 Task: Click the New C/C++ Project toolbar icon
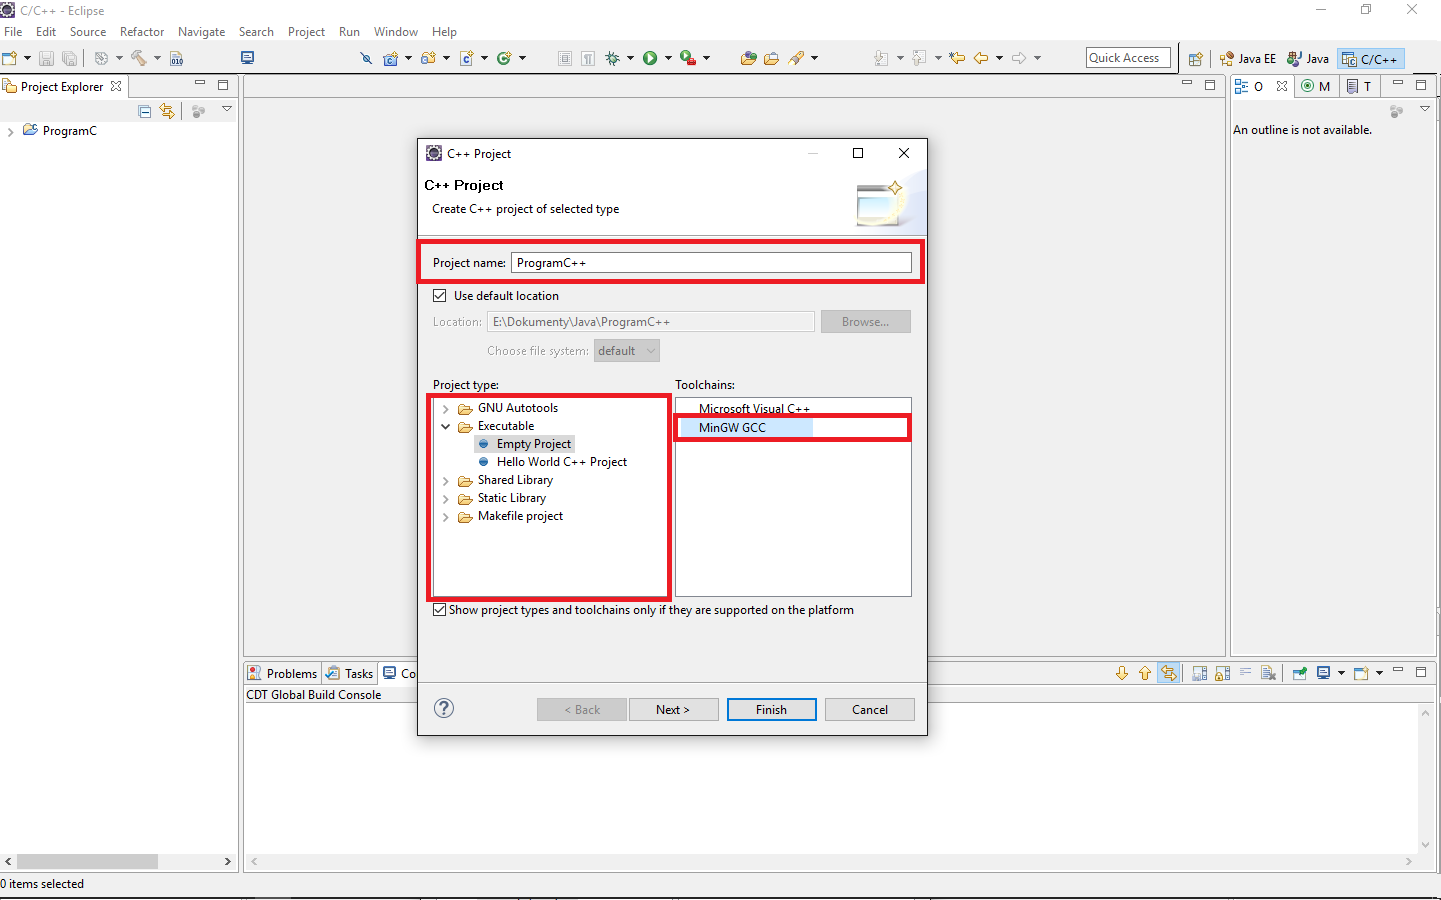point(390,58)
